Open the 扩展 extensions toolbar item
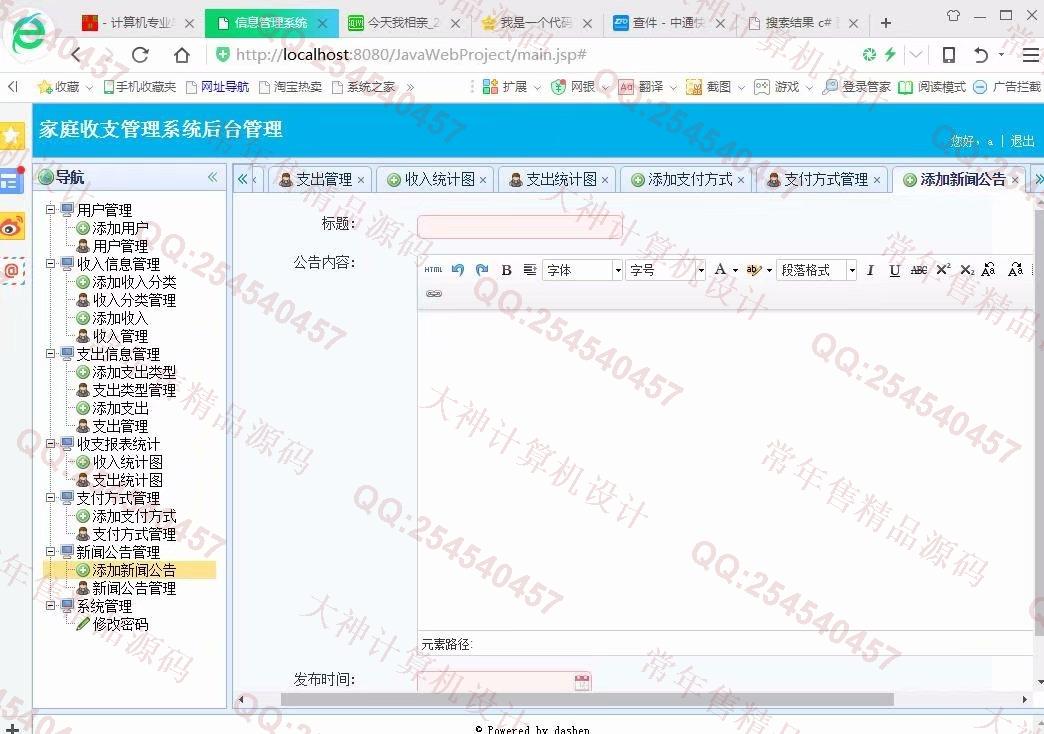 pyautogui.click(x=505, y=87)
